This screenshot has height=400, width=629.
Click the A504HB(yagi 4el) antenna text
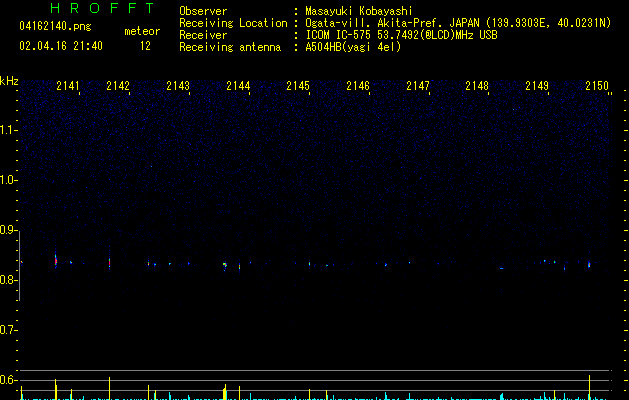click(x=353, y=47)
